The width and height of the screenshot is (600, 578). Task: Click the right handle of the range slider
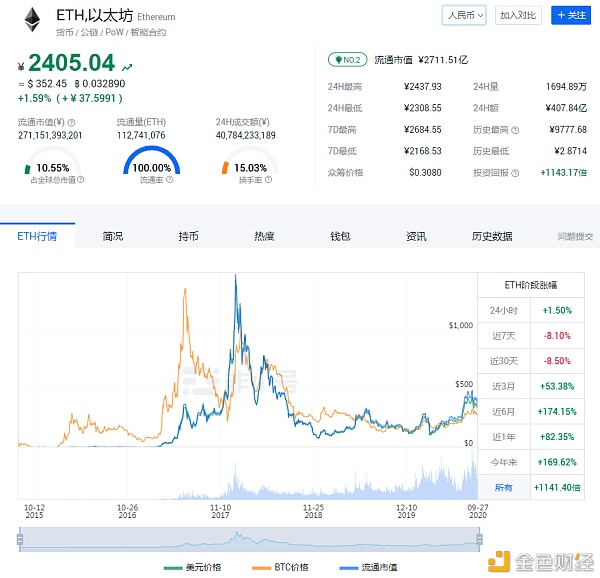tap(479, 539)
